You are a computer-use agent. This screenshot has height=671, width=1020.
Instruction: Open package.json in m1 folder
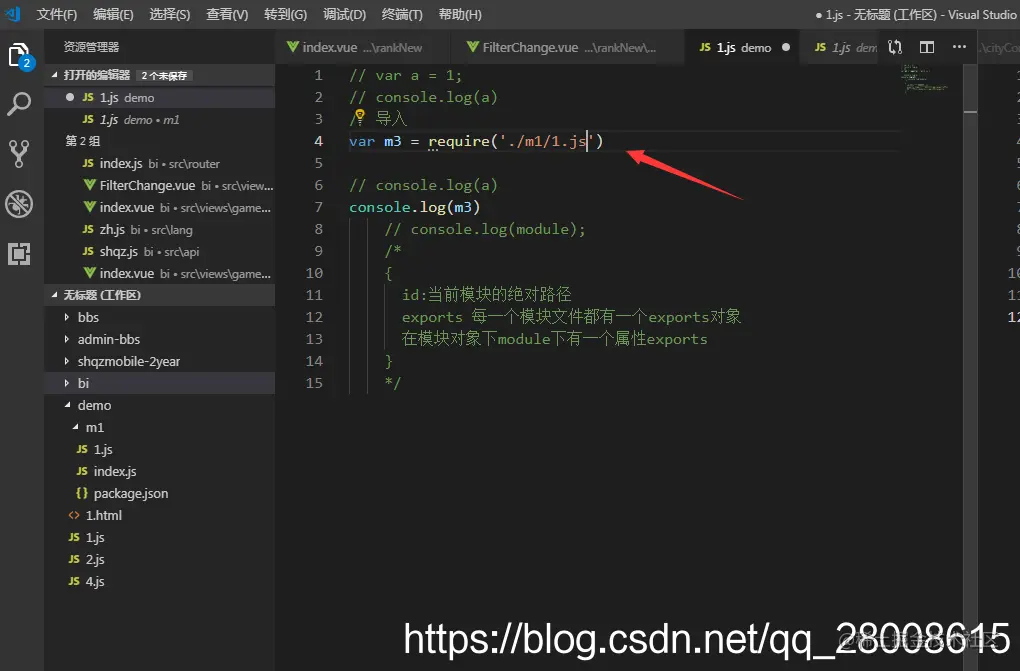(159, 493)
